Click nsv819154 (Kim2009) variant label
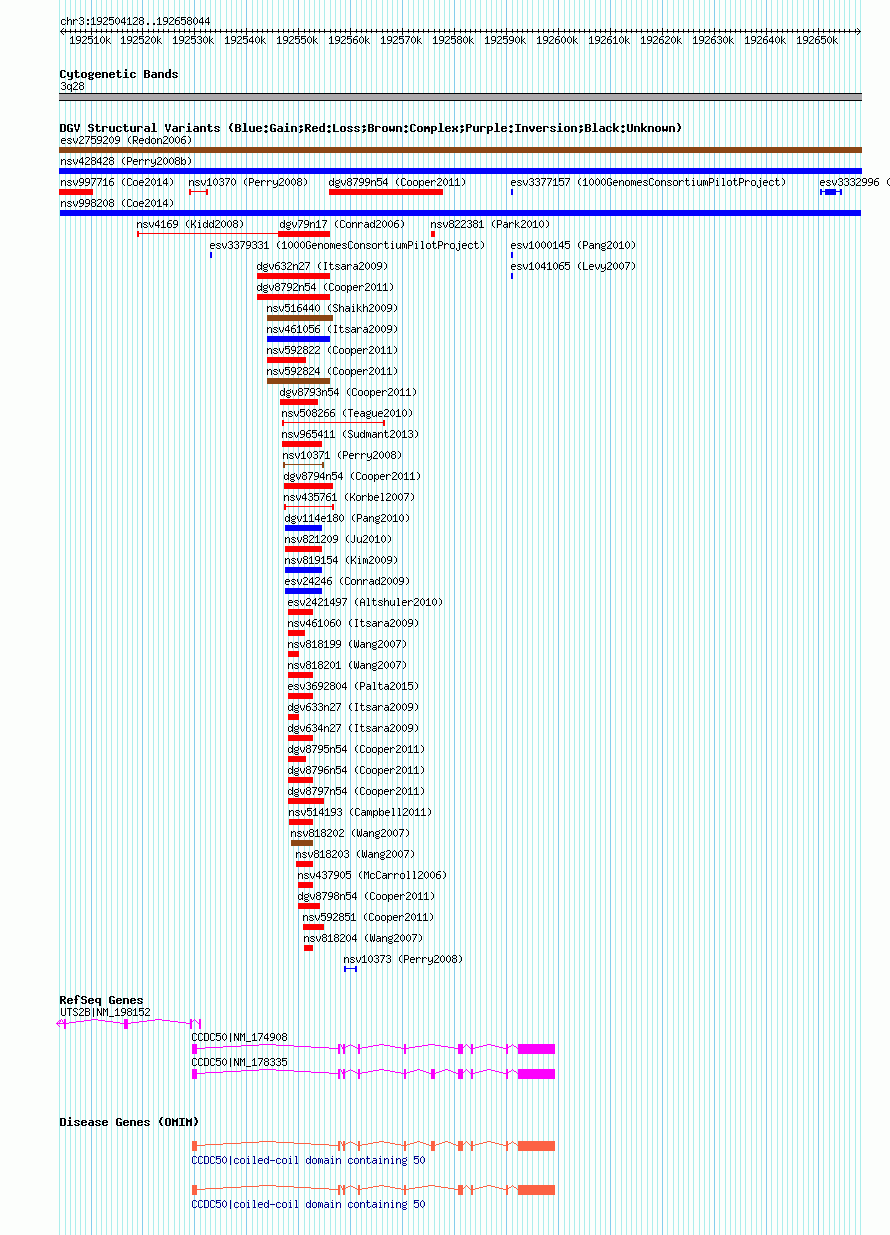This screenshot has width=890, height=1235. point(341,560)
